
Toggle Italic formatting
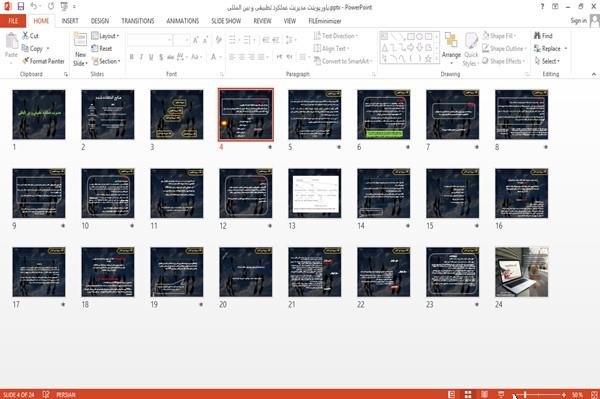pyautogui.click(x=141, y=57)
